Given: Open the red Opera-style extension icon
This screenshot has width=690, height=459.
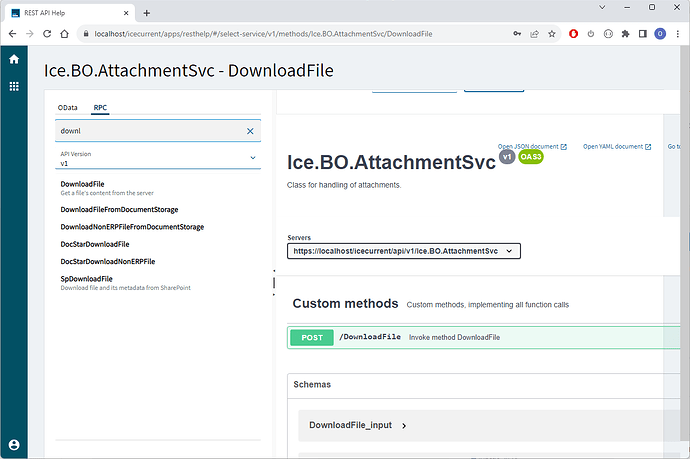Looking at the screenshot, I should point(573,34).
